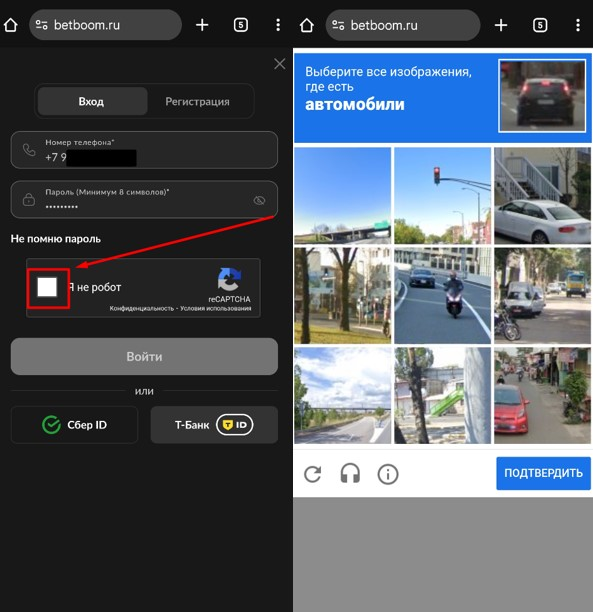The width and height of the screenshot is (593, 612).
Task: Open new tab in left browser
Action: pyautogui.click(x=202, y=25)
